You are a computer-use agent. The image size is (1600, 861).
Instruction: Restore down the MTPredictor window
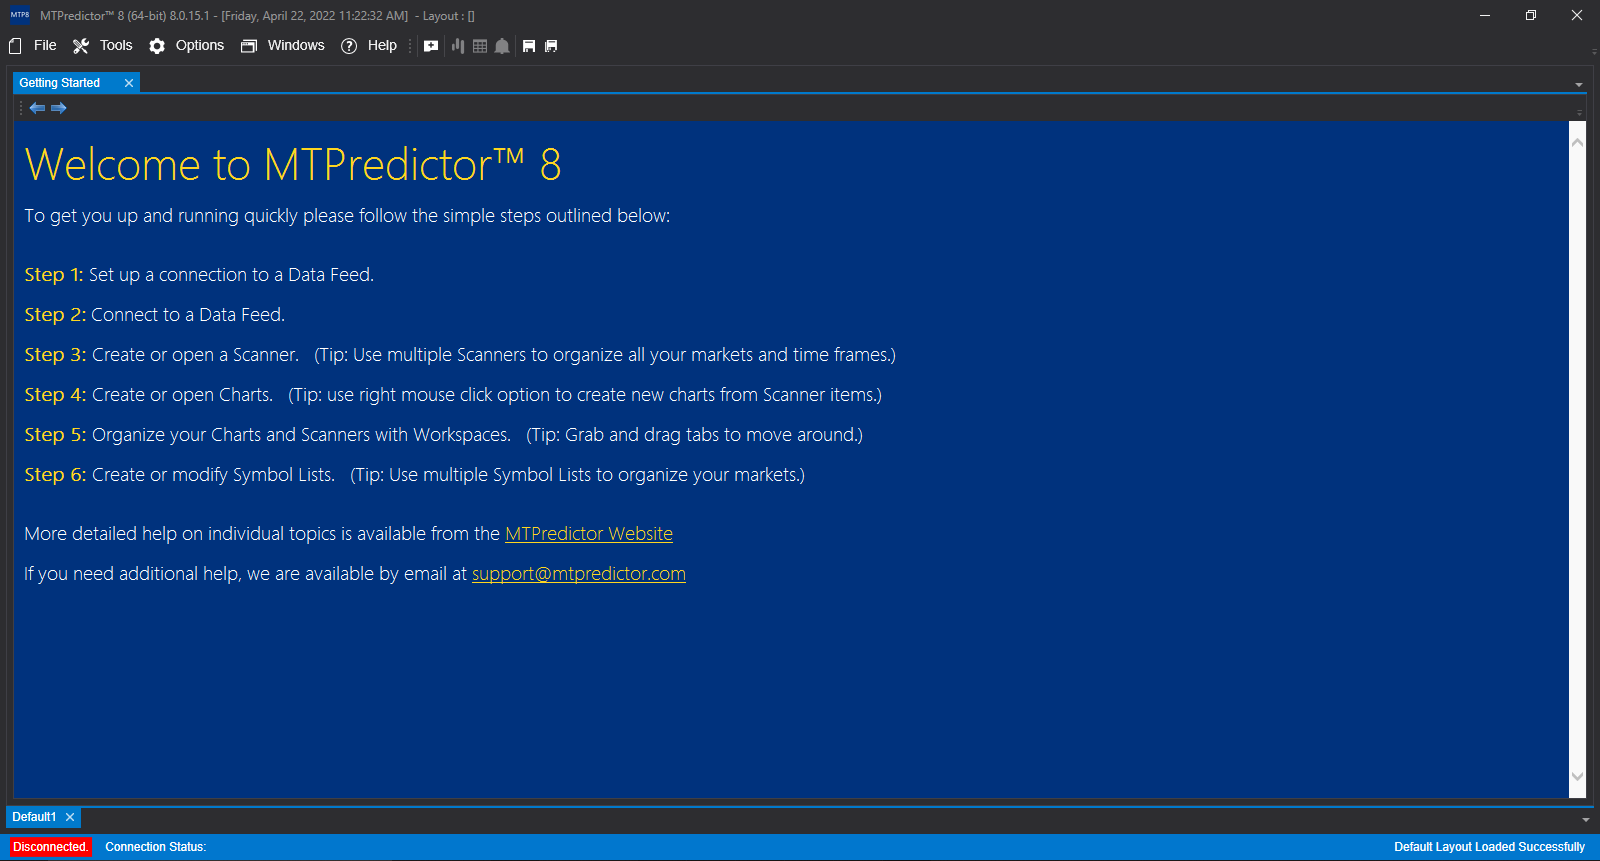pos(1531,15)
